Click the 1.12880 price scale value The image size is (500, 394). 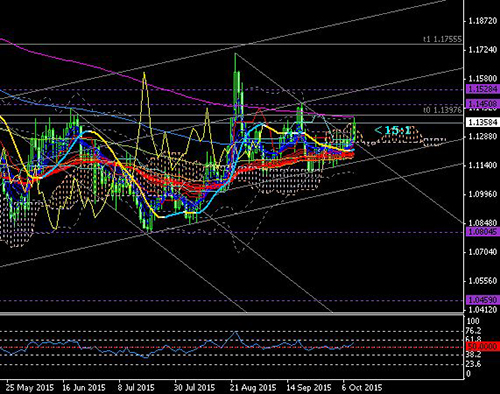pos(483,136)
